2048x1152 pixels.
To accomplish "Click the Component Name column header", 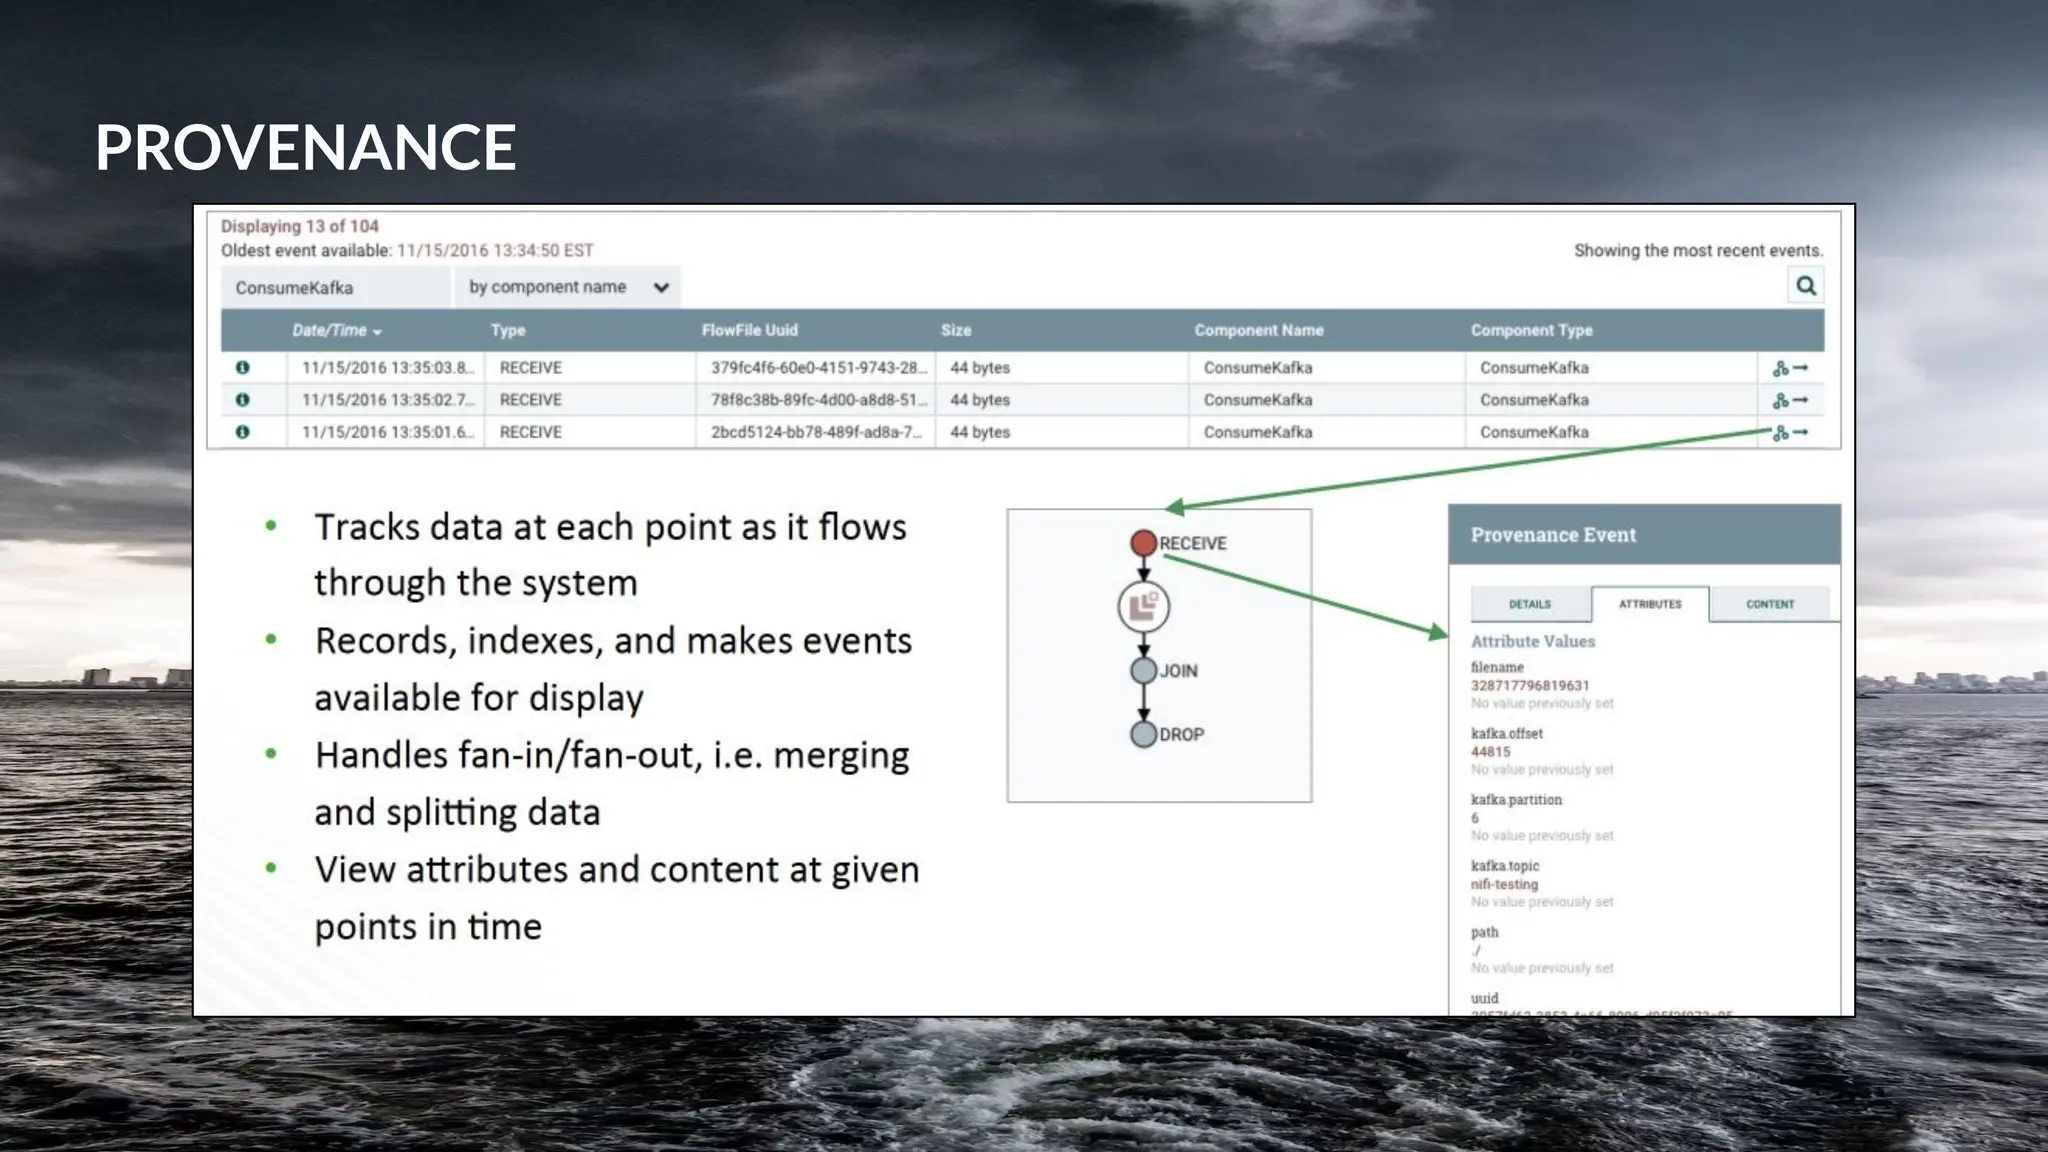I will click(x=1259, y=330).
